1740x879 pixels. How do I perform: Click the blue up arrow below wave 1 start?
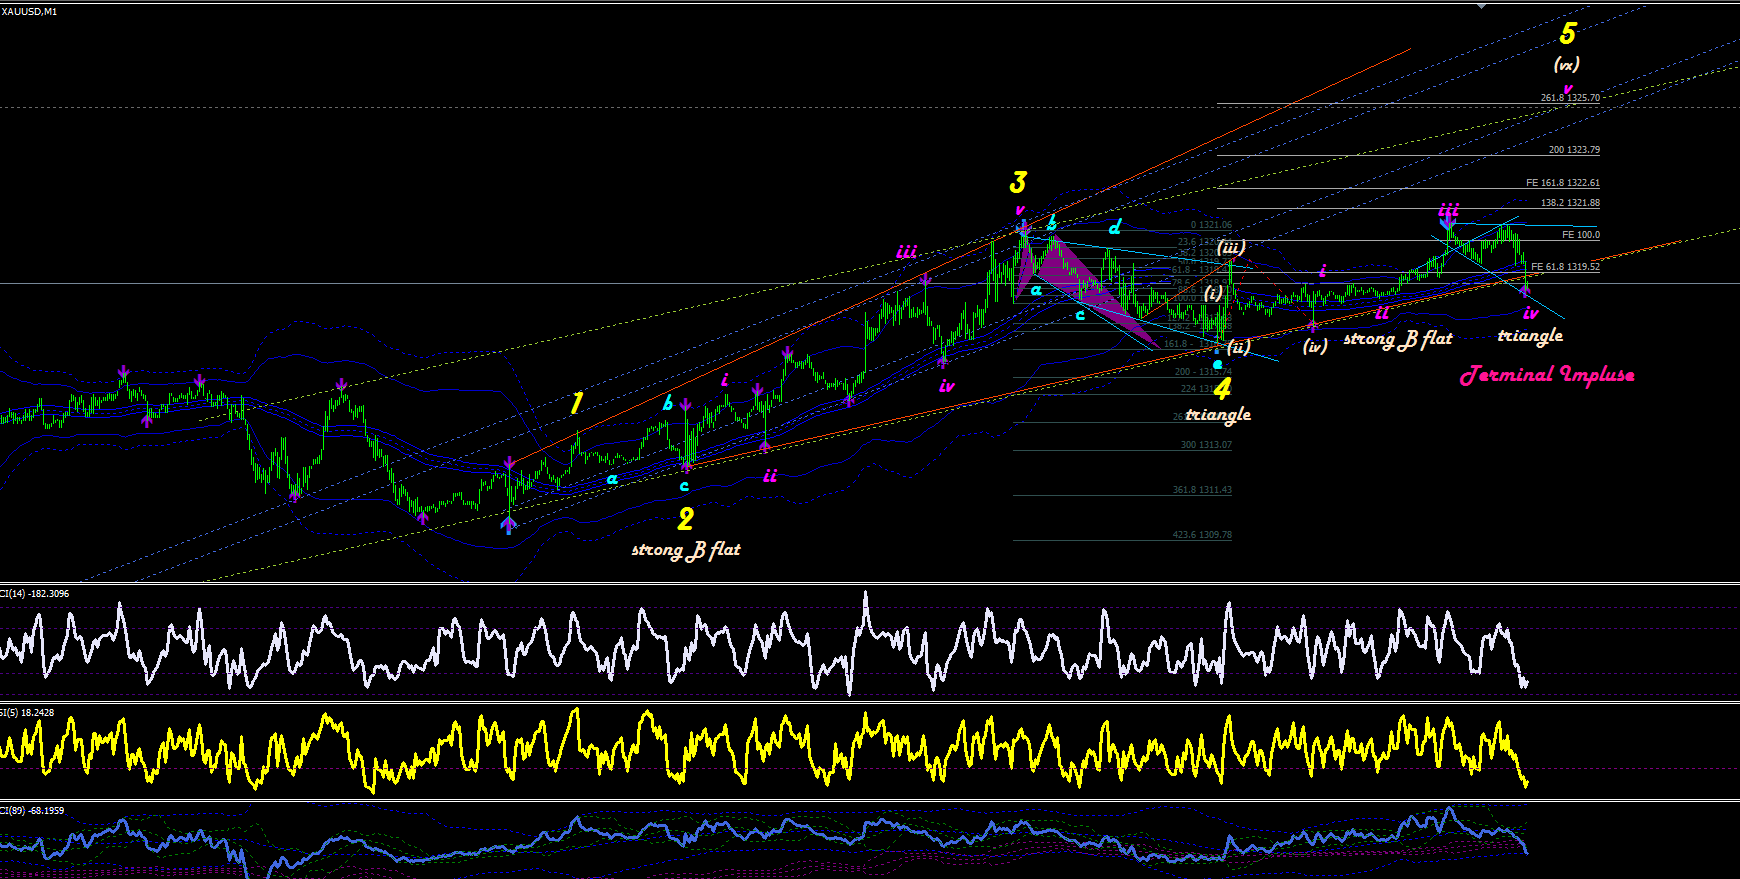coord(508,524)
